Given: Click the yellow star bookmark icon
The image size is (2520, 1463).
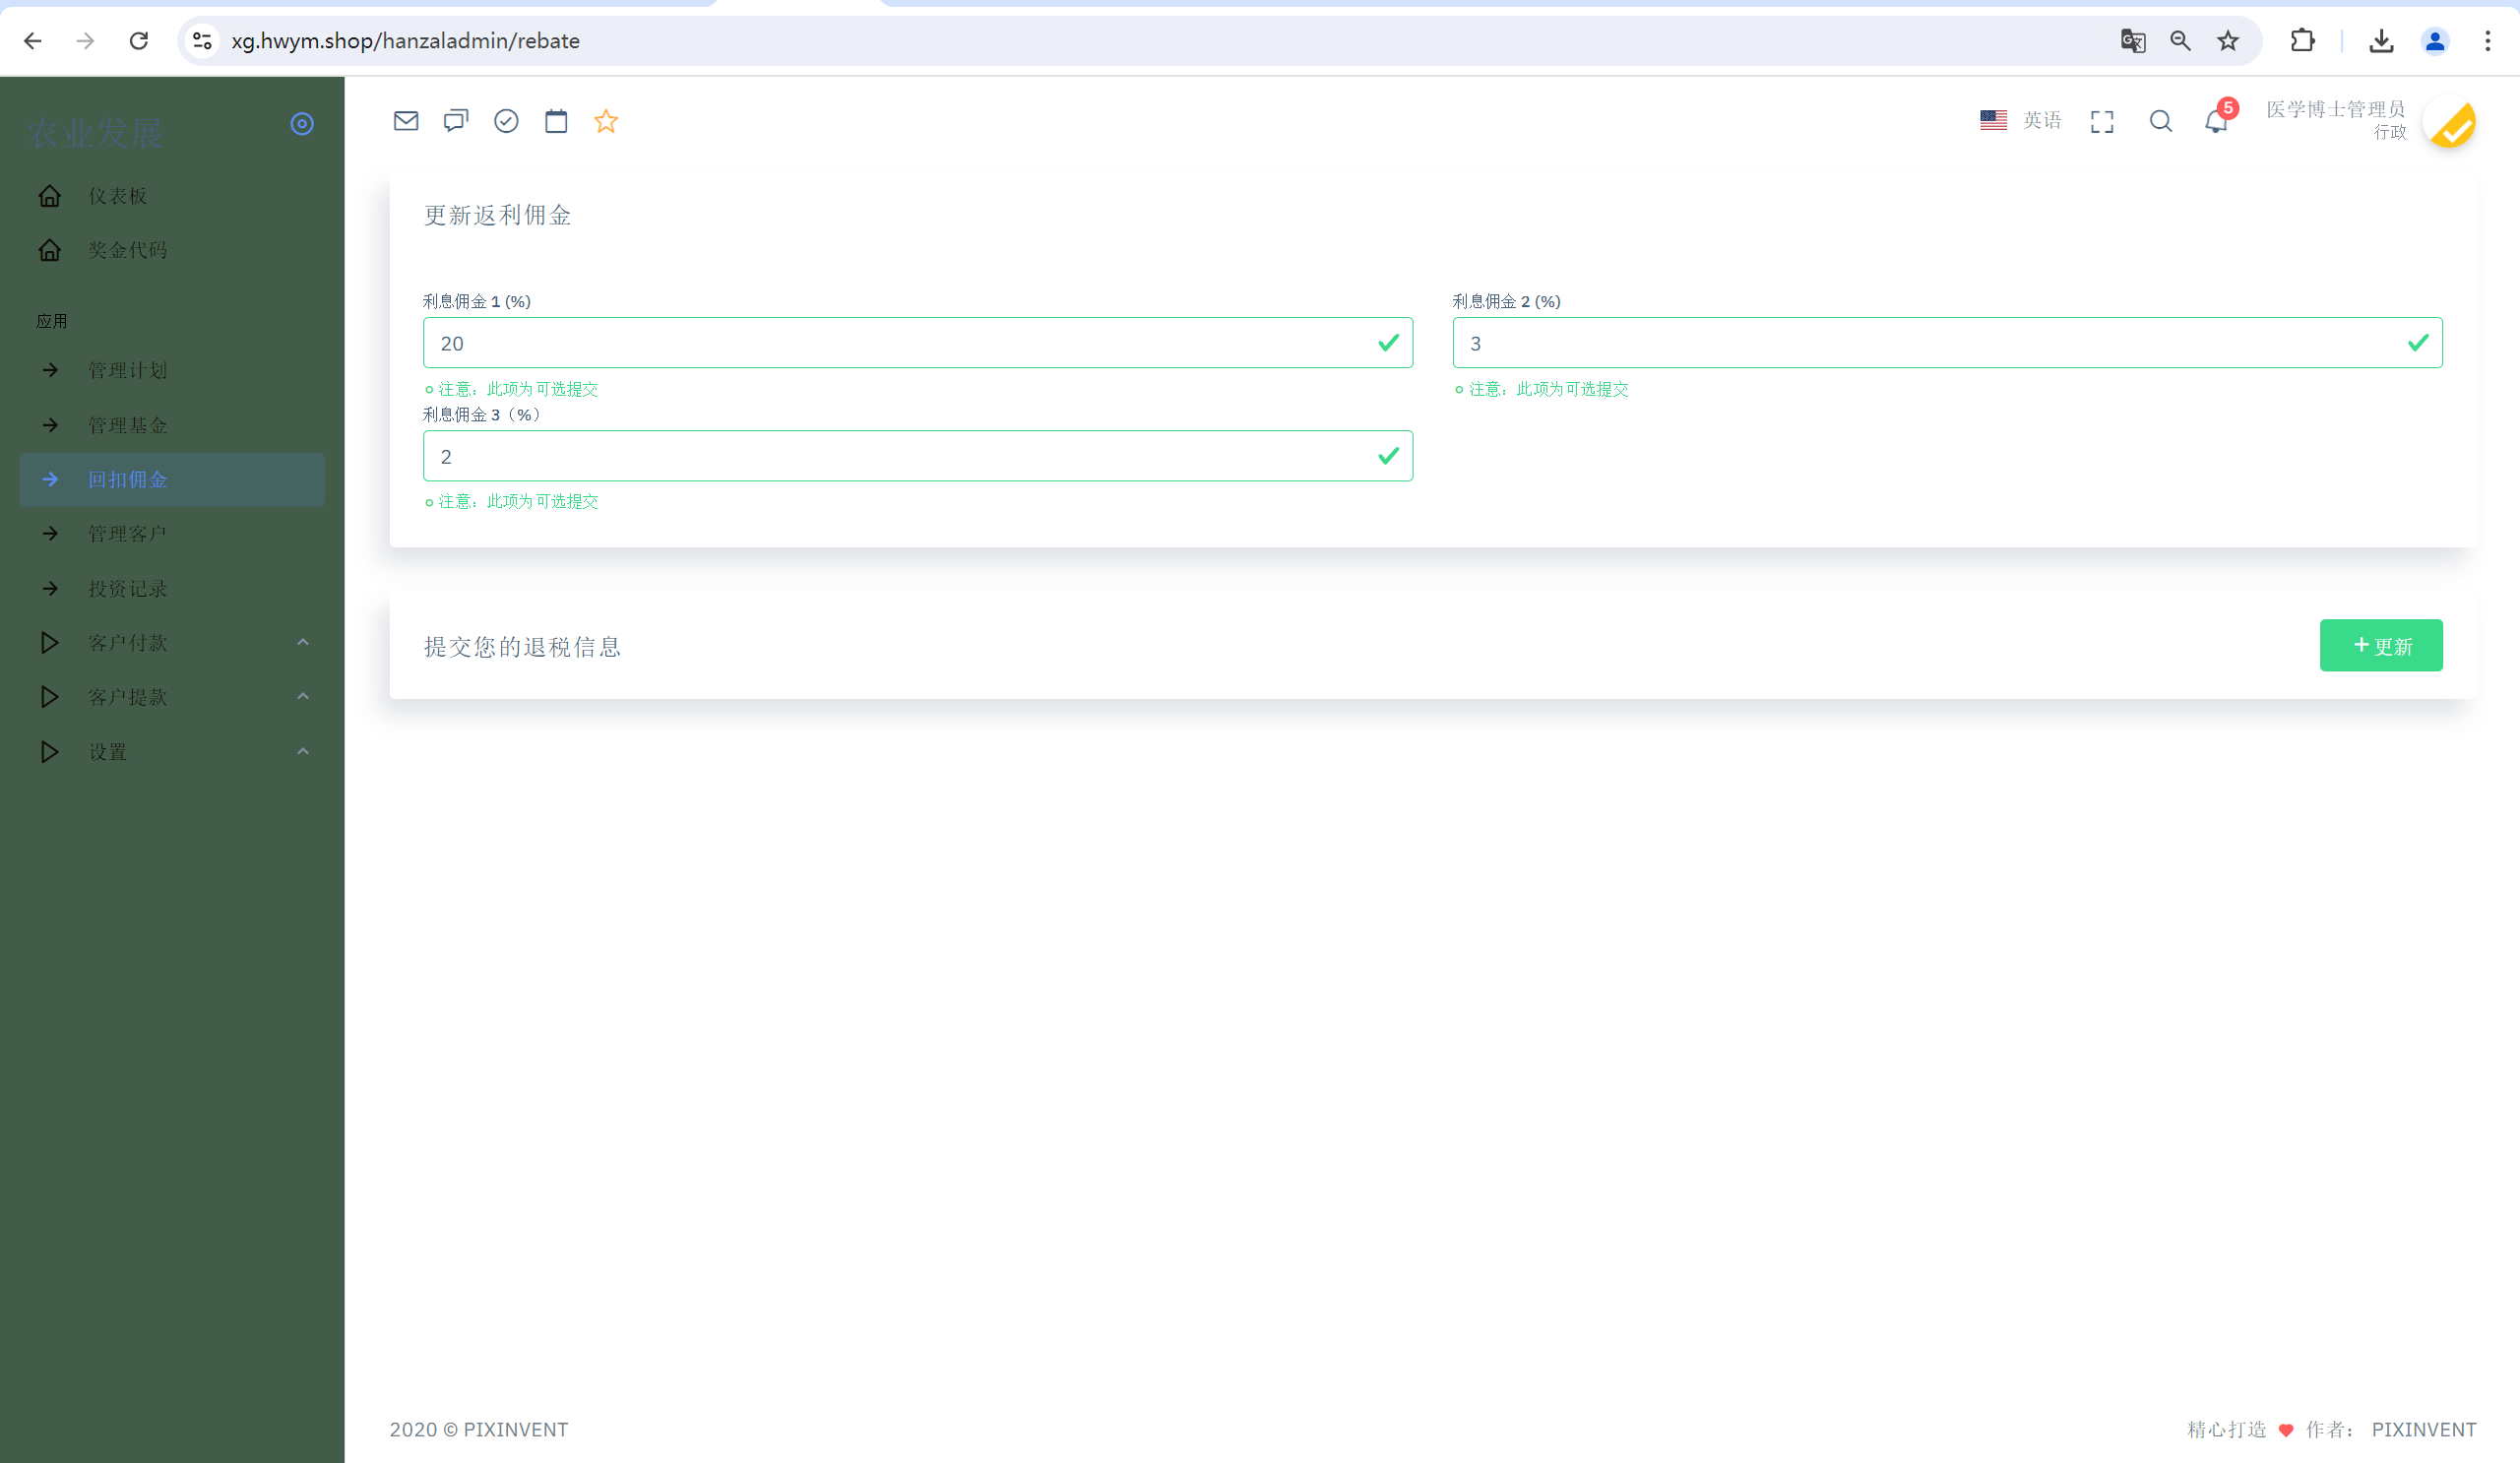Looking at the screenshot, I should pyautogui.click(x=606, y=121).
